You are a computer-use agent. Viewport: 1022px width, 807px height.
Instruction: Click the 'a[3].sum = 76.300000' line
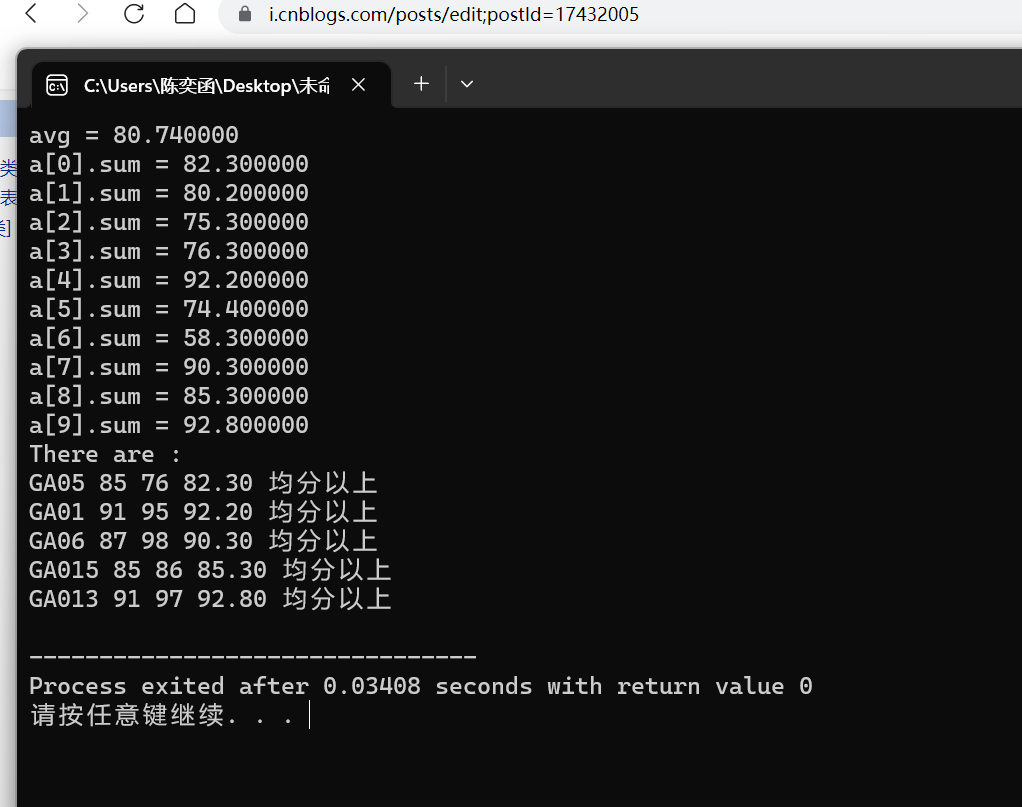coord(169,251)
